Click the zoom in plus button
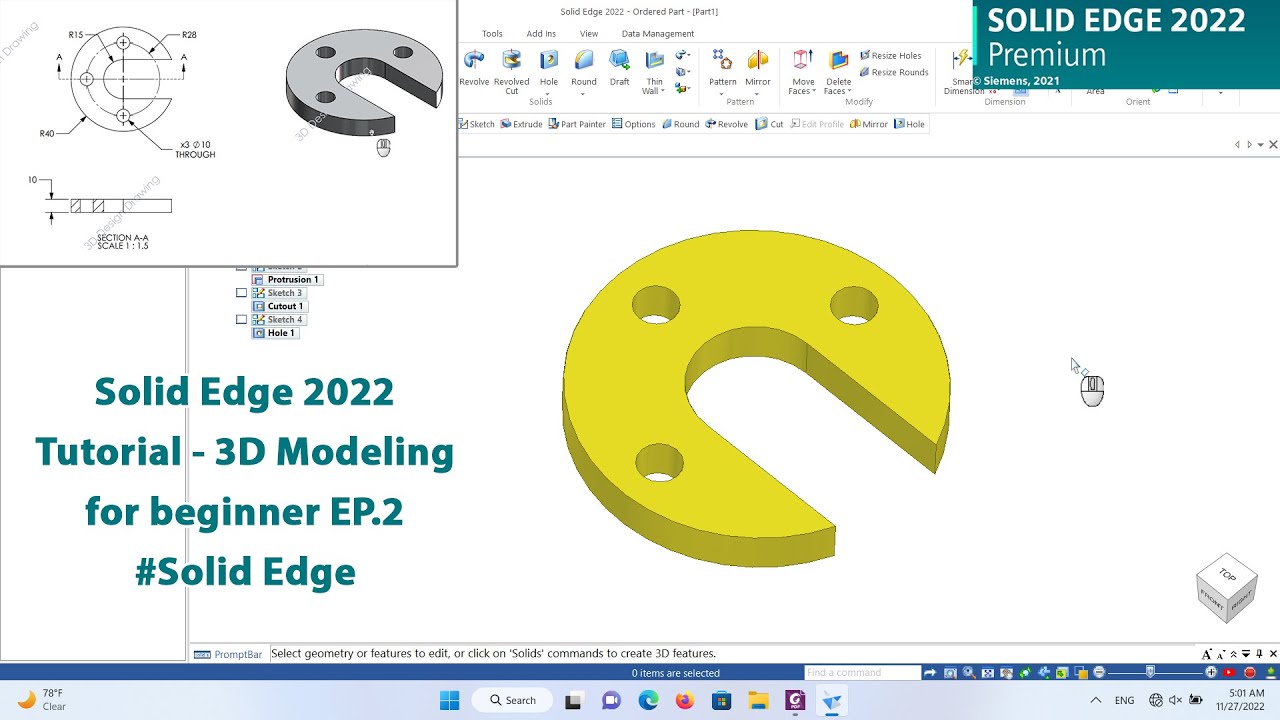The width and height of the screenshot is (1280, 720). pyautogui.click(x=1211, y=673)
